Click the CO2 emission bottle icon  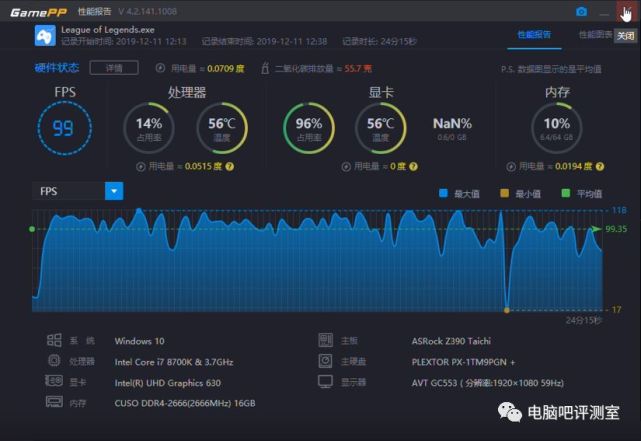click(265, 68)
